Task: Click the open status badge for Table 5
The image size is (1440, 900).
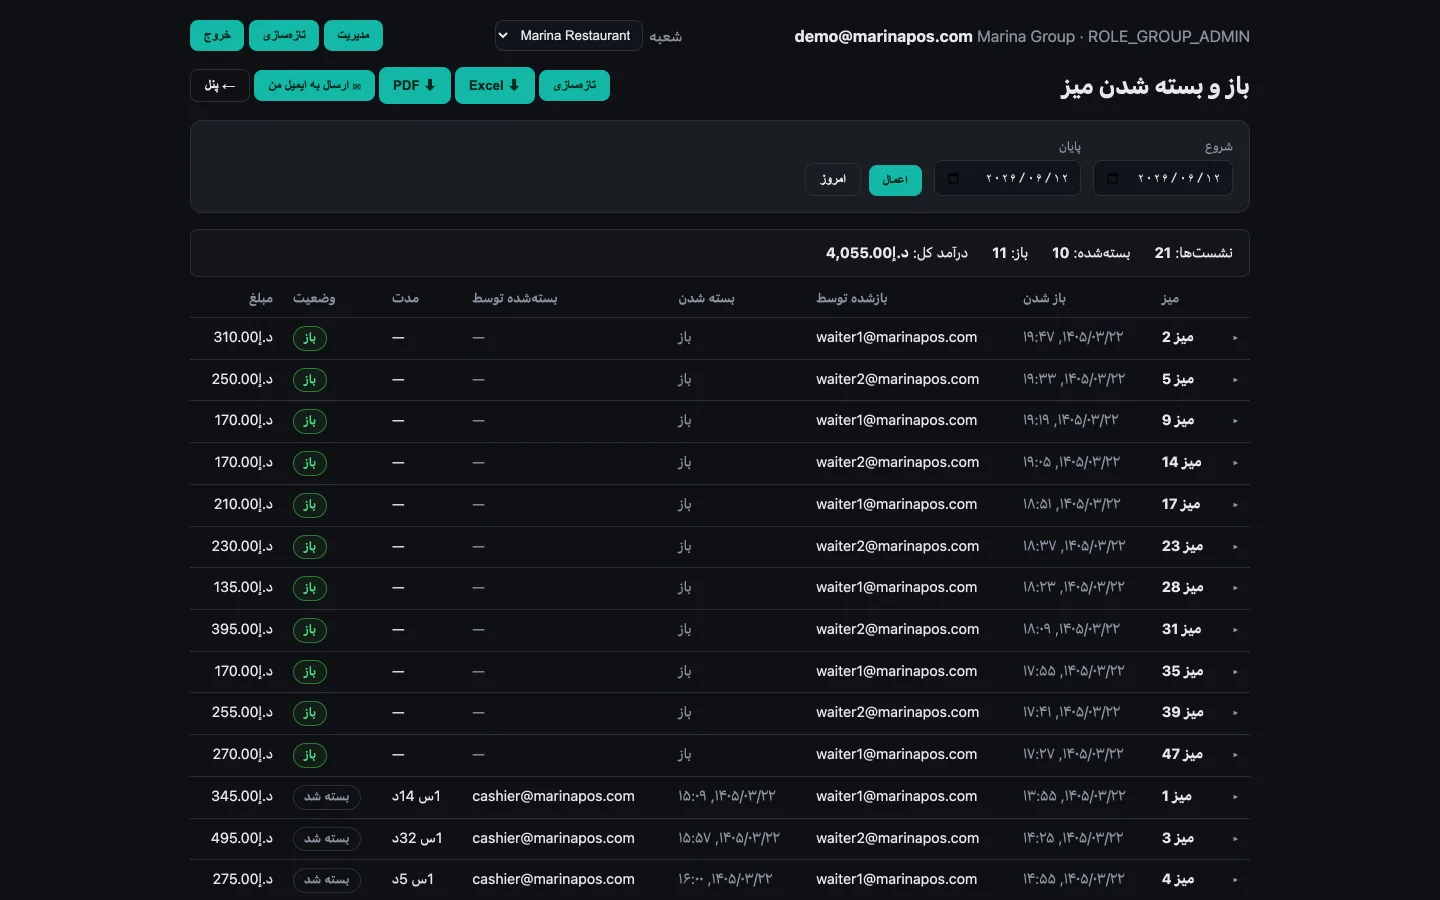Action: point(310,380)
